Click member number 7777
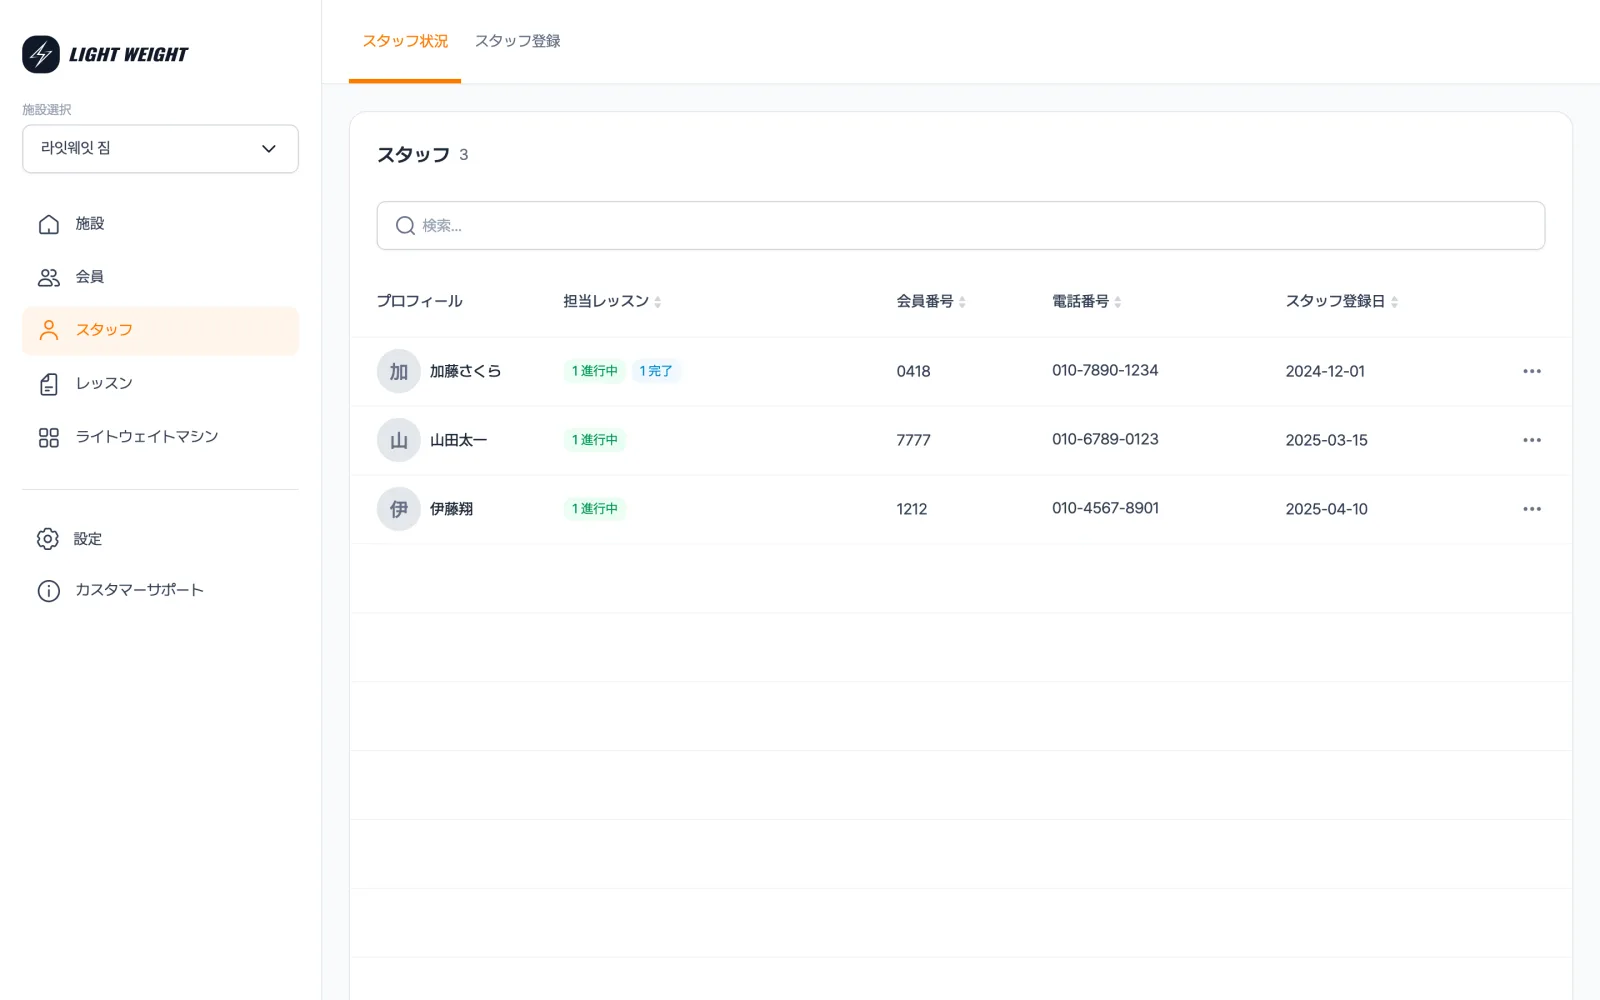This screenshot has width=1600, height=1000. [913, 440]
